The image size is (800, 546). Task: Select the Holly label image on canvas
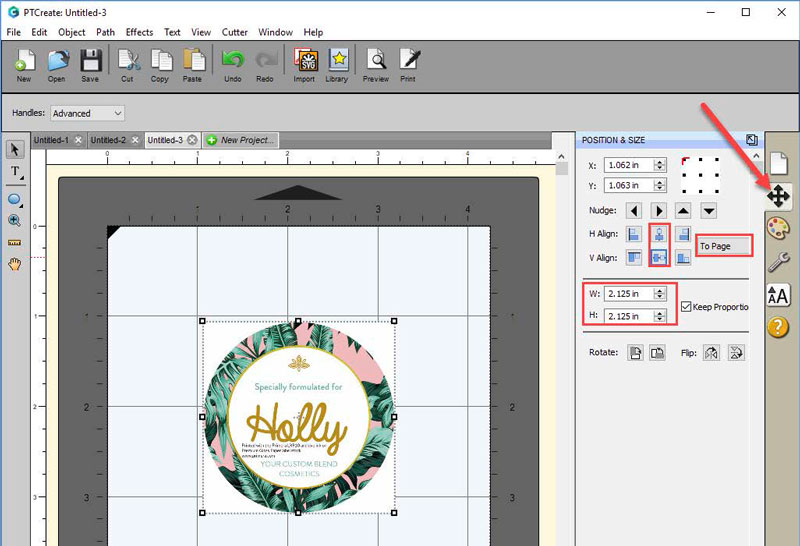pos(298,417)
